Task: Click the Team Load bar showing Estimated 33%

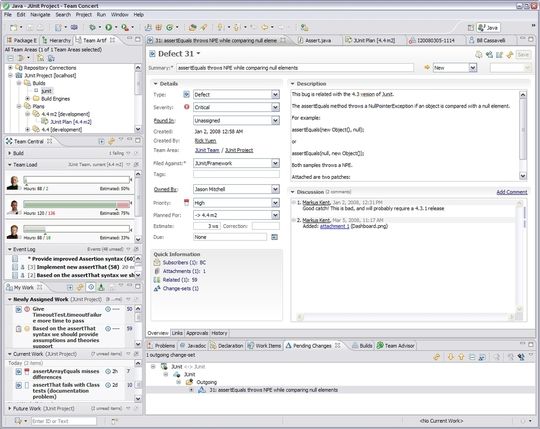Action: (x=77, y=229)
